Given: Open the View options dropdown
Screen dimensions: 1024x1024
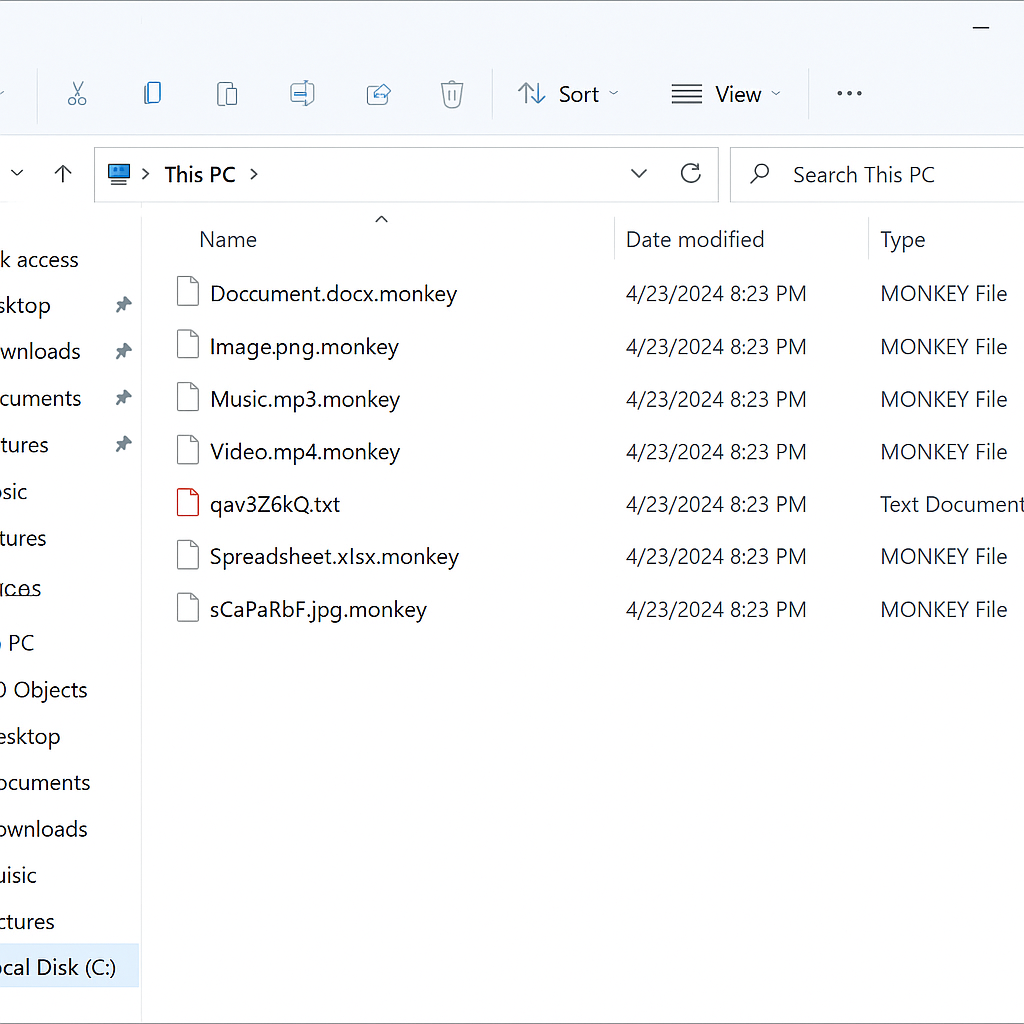Looking at the screenshot, I should tap(726, 94).
